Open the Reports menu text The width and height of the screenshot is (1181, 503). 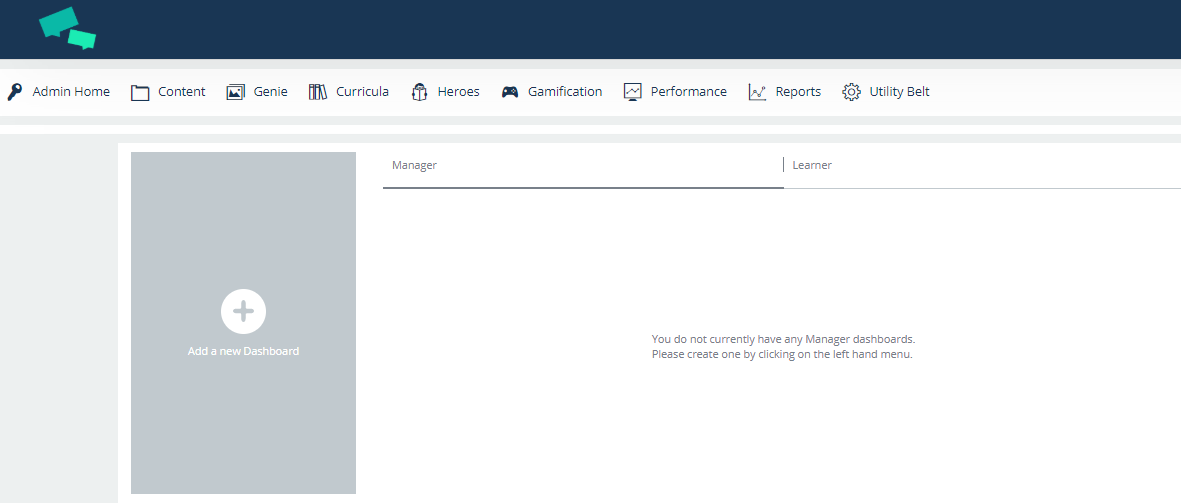pos(798,92)
